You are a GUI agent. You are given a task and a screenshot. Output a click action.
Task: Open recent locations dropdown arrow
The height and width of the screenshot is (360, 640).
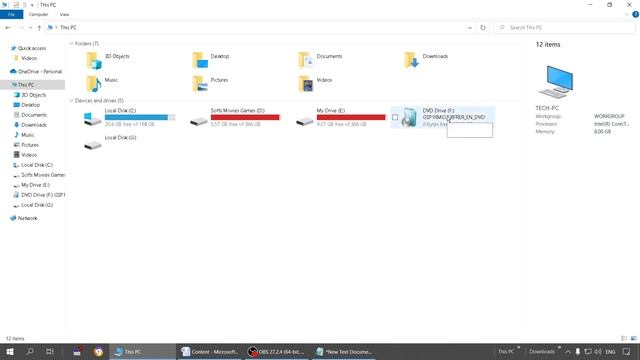(x=30, y=27)
